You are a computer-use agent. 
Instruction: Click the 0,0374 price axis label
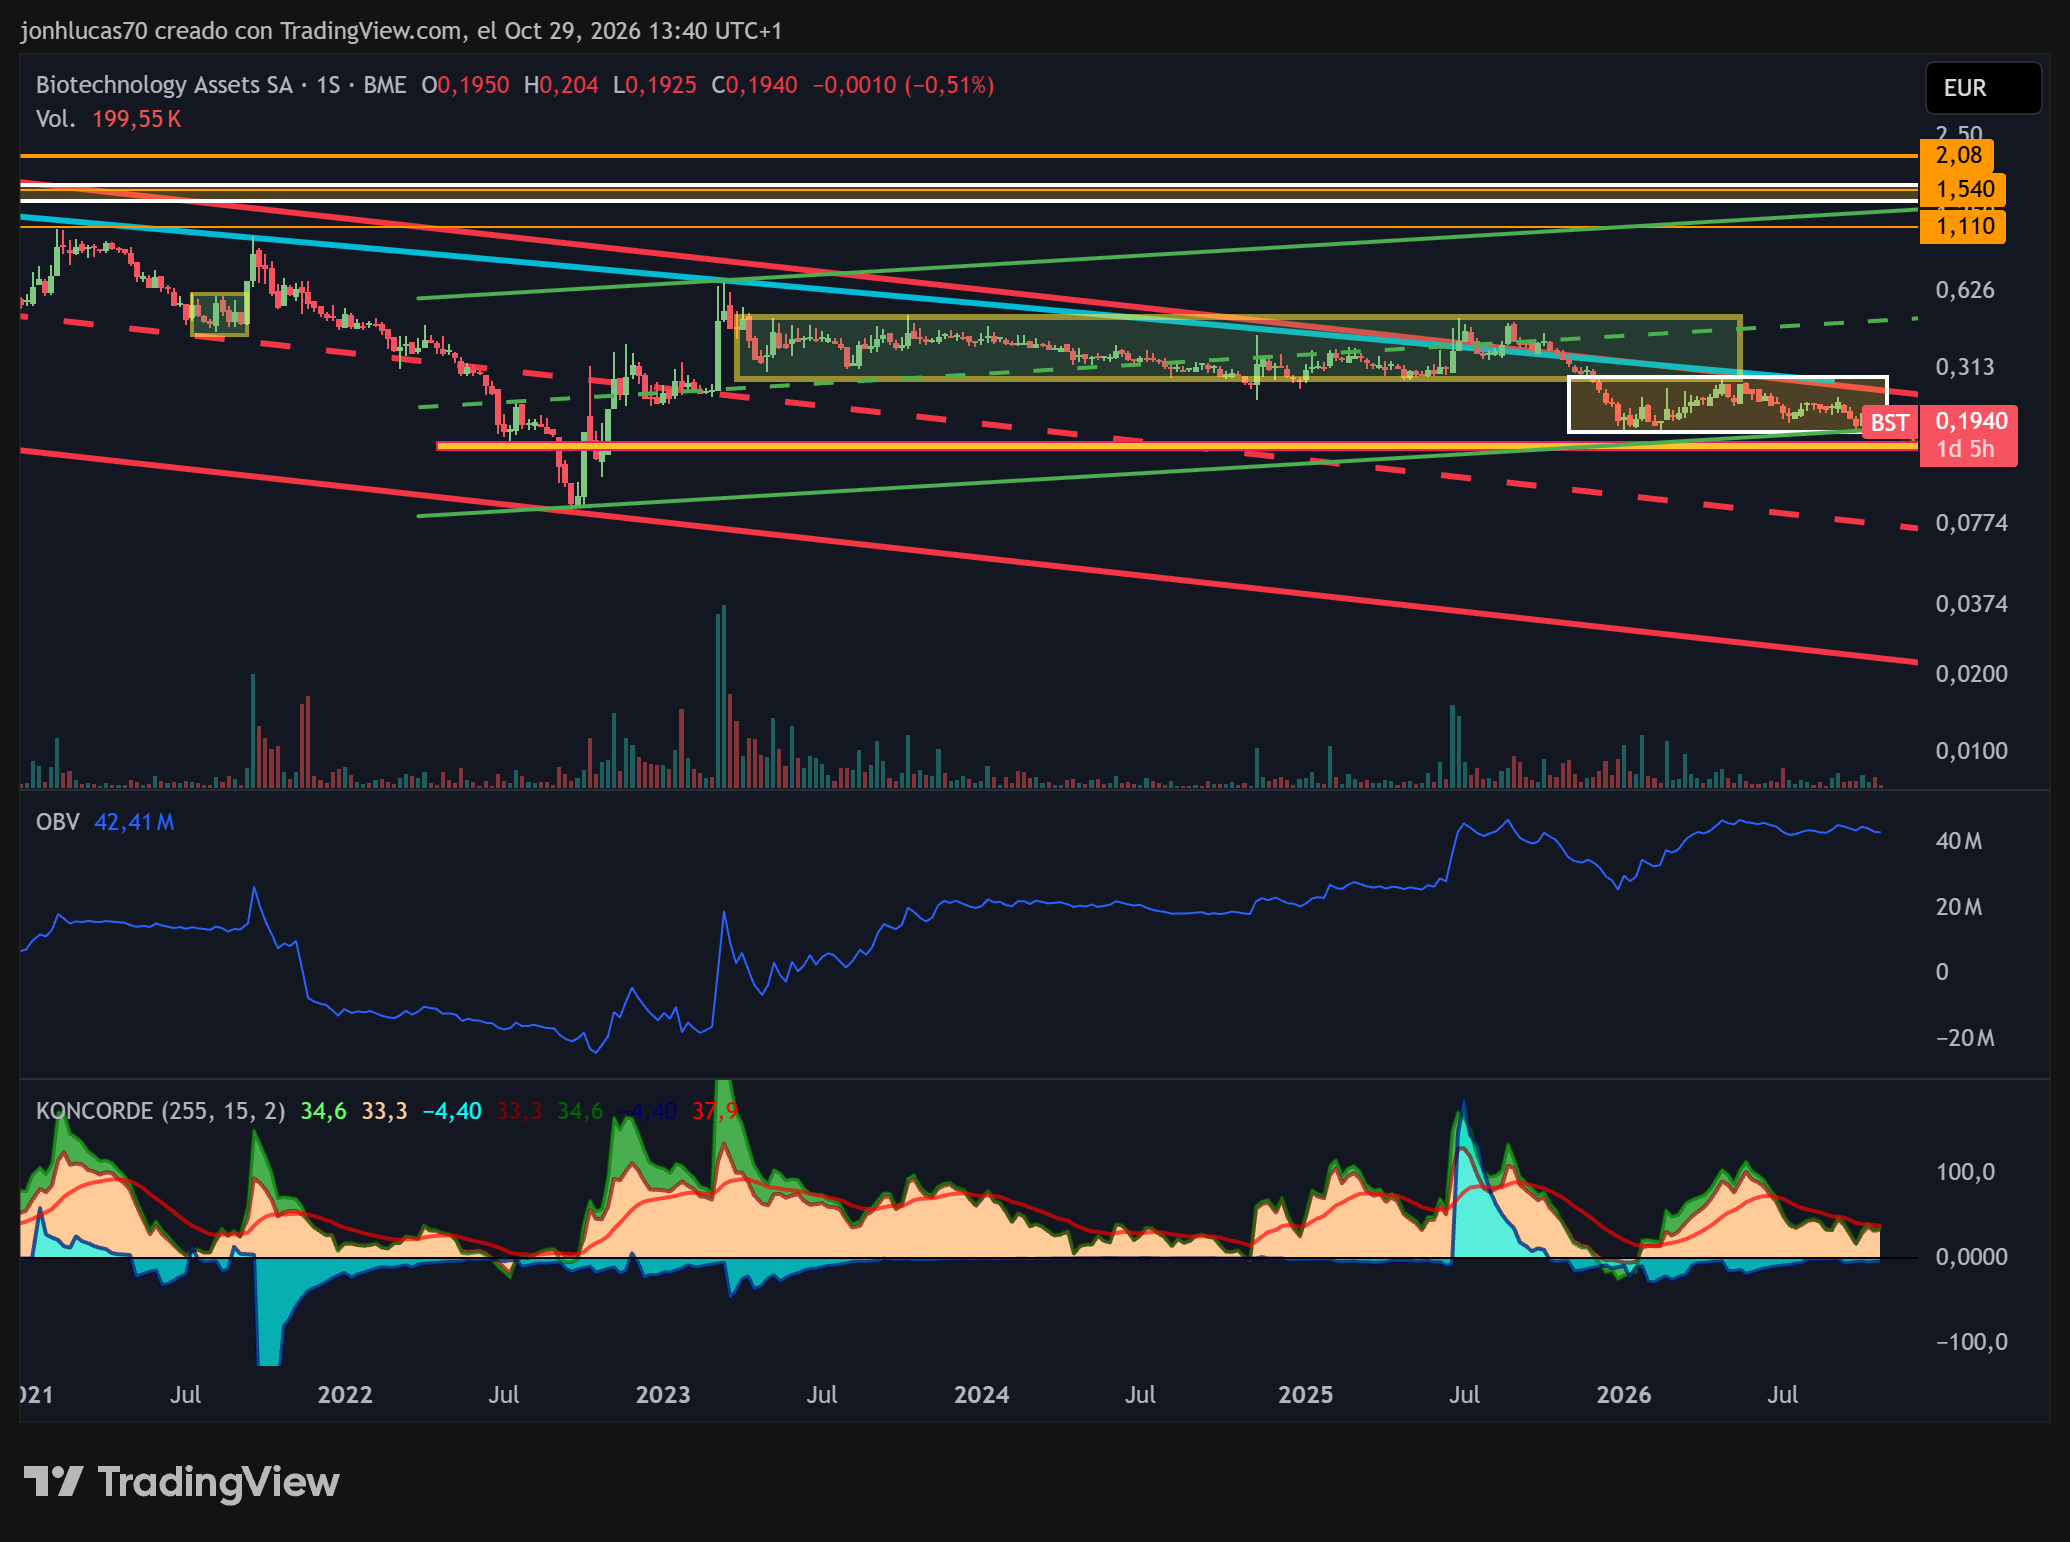[x=1971, y=604]
